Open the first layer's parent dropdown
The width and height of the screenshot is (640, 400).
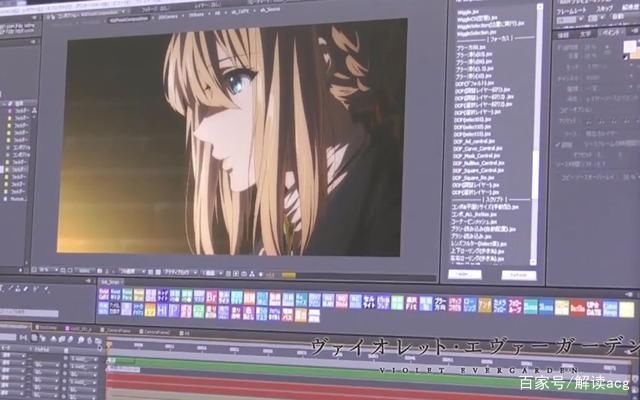click(83, 359)
